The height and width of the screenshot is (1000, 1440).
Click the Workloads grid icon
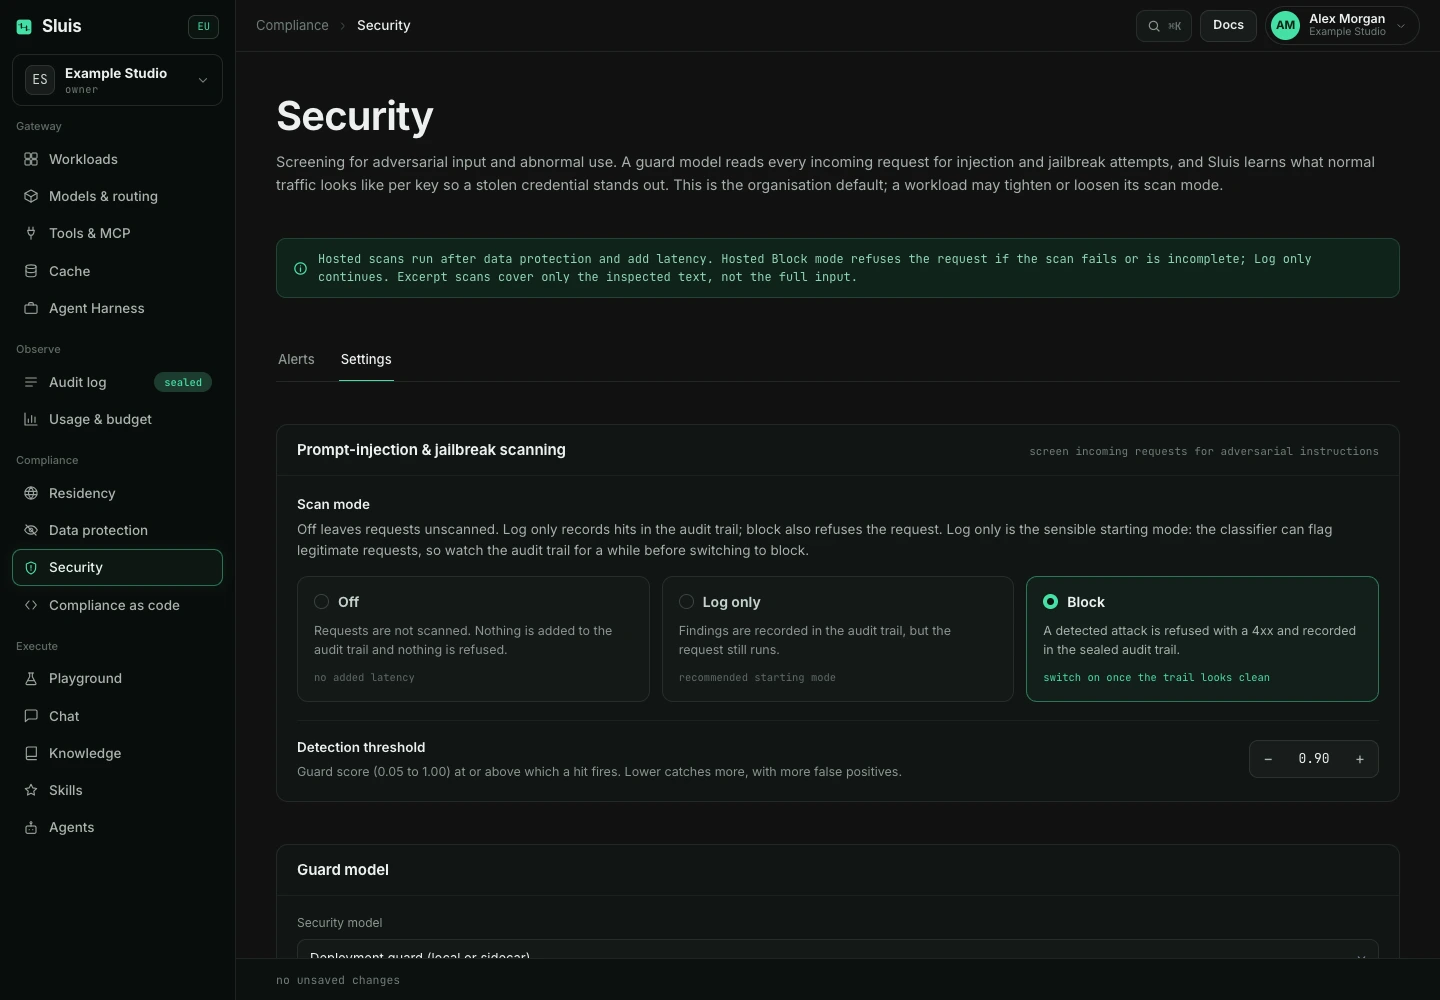[x=31, y=159]
